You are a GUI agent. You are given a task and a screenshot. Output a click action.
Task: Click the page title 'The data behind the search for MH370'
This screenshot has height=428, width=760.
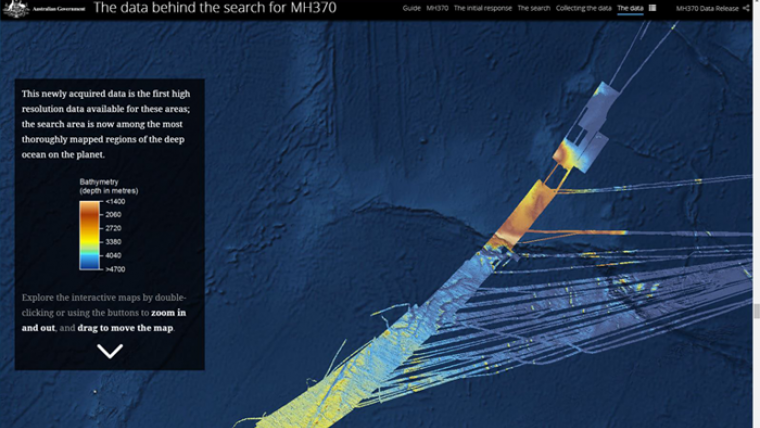(215, 8)
